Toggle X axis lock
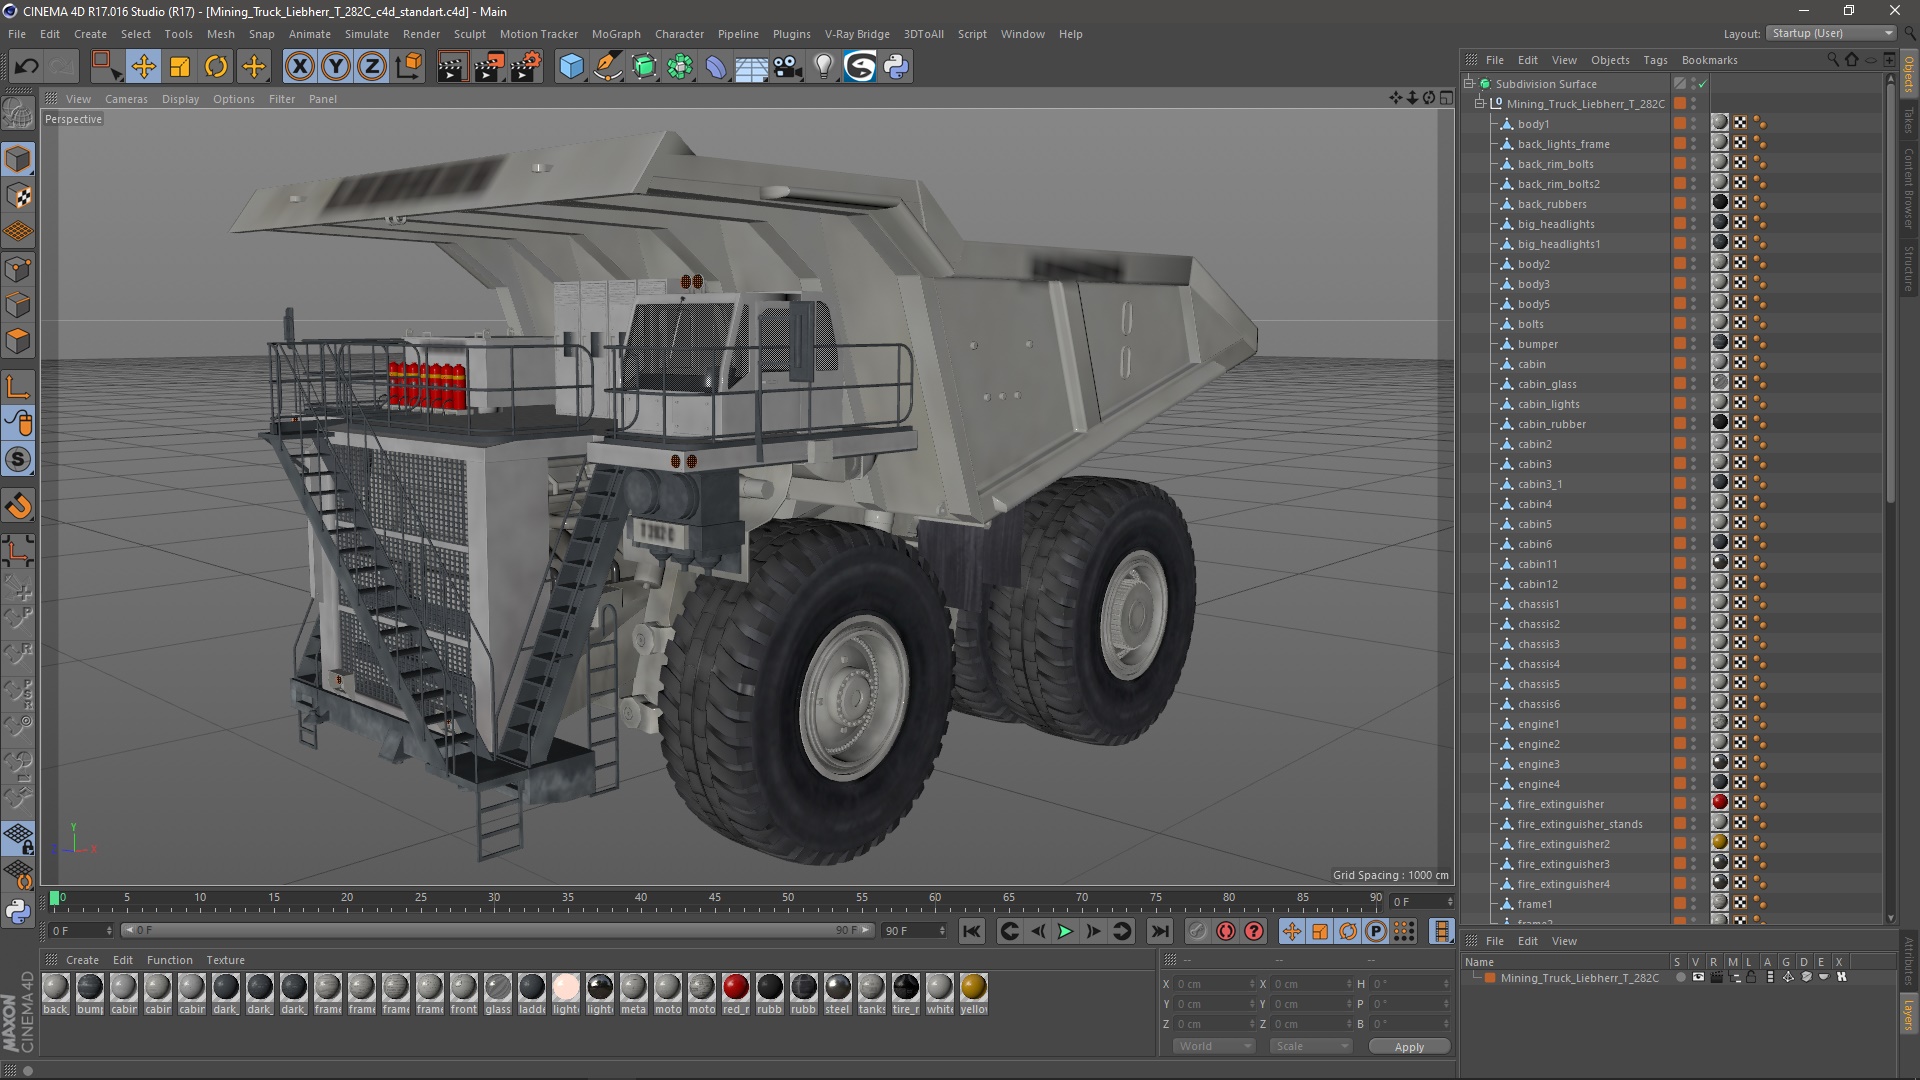This screenshot has width=1920, height=1080. (x=299, y=67)
